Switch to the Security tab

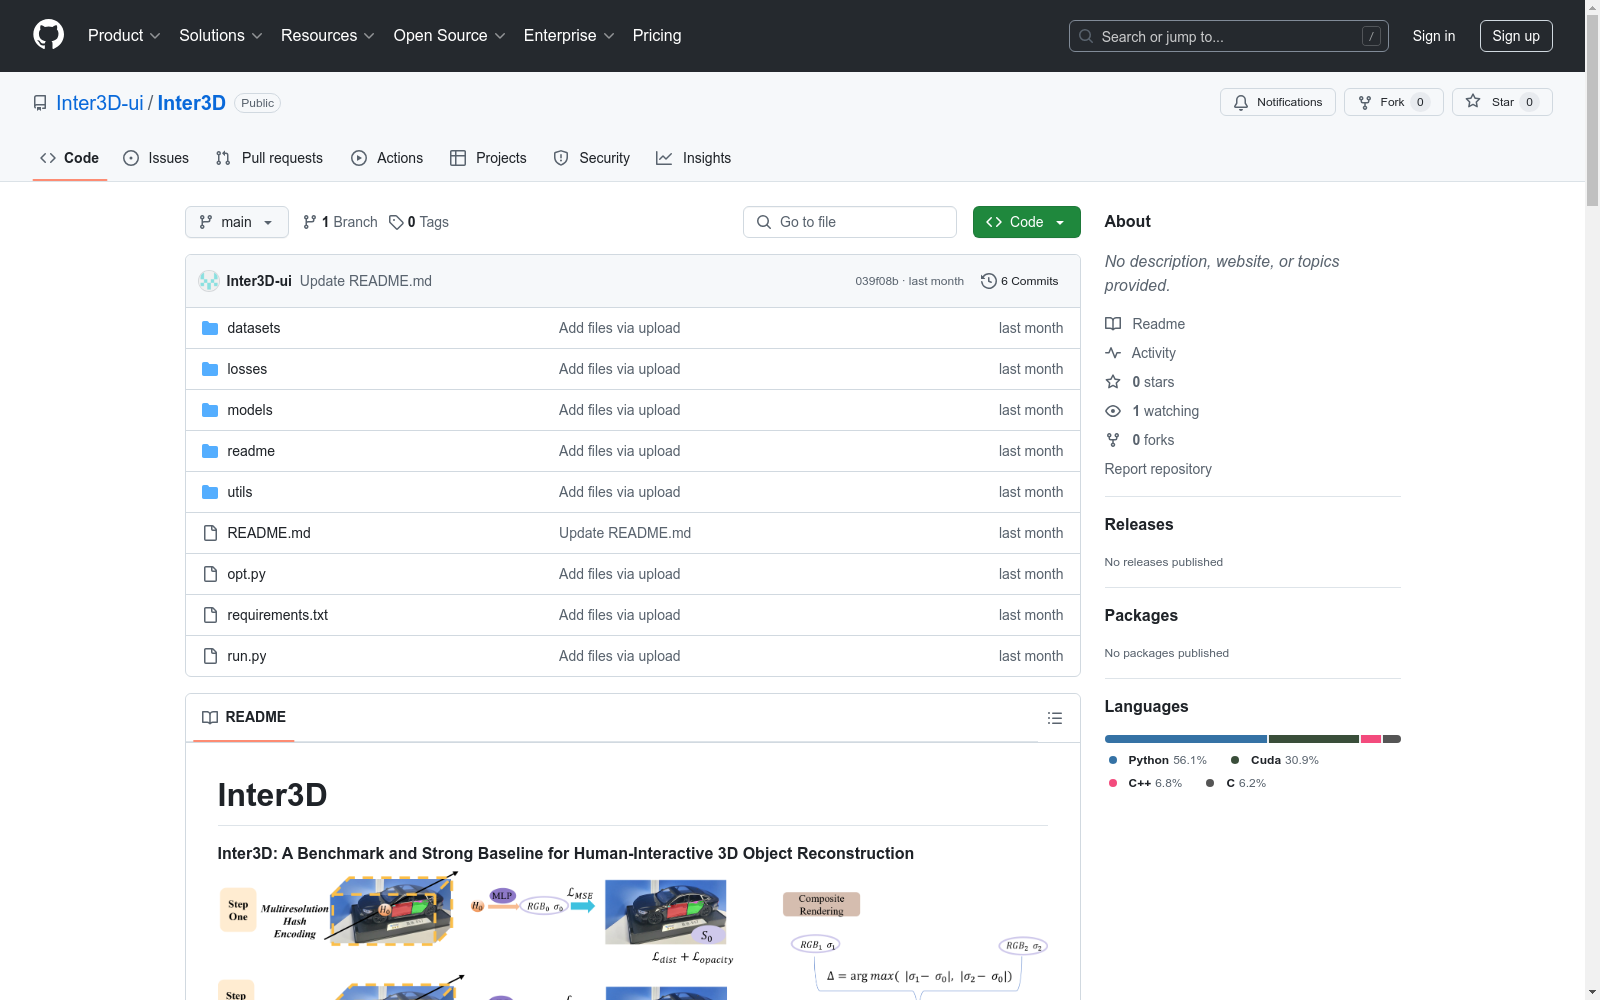click(x=592, y=158)
